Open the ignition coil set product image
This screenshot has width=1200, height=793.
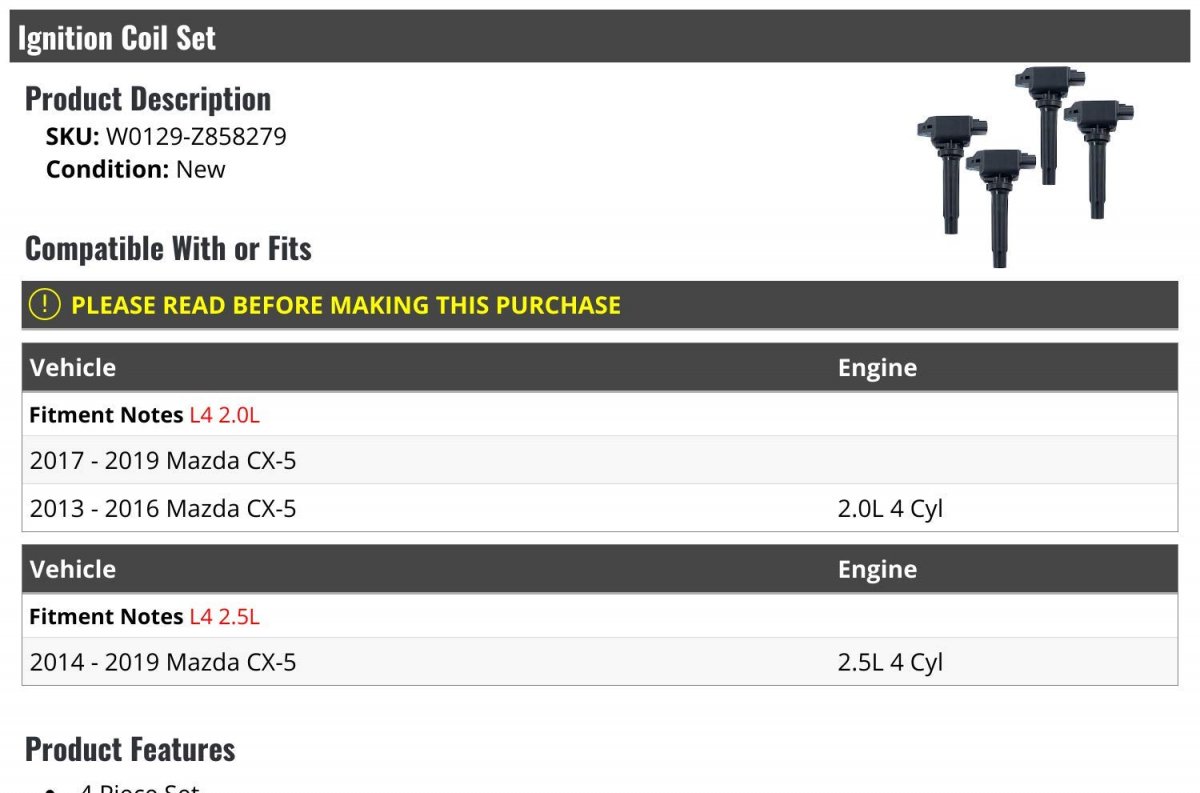(x=1025, y=166)
